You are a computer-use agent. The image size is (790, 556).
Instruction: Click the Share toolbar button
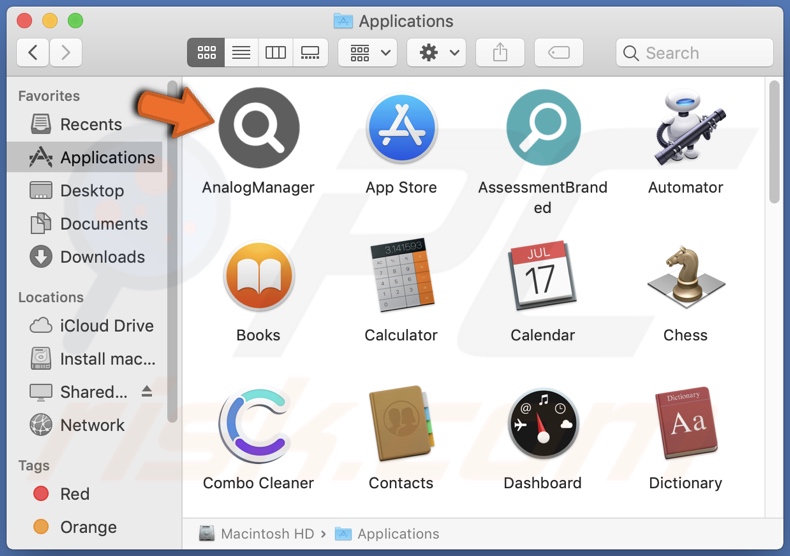pos(500,52)
